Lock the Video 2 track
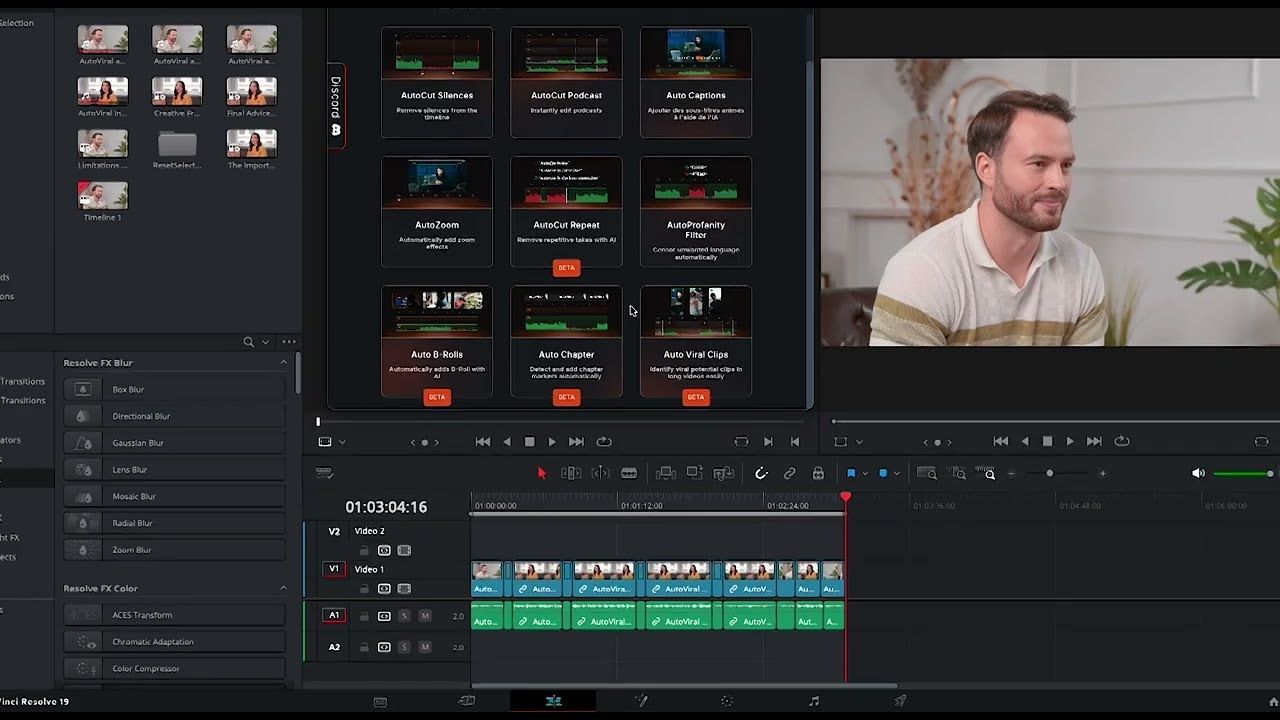Viewport: 1280px width, 720px height. coord(364,550)
